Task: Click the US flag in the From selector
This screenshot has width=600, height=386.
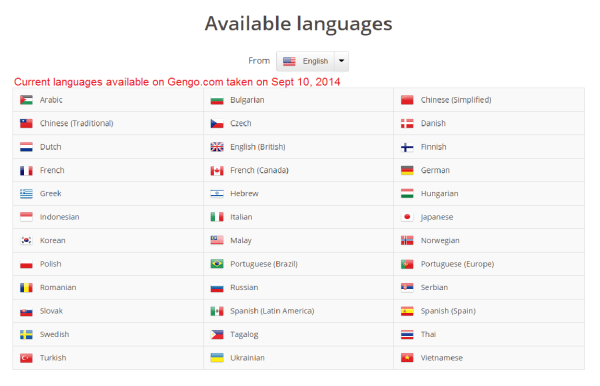Action: click(x=289, y=61)
